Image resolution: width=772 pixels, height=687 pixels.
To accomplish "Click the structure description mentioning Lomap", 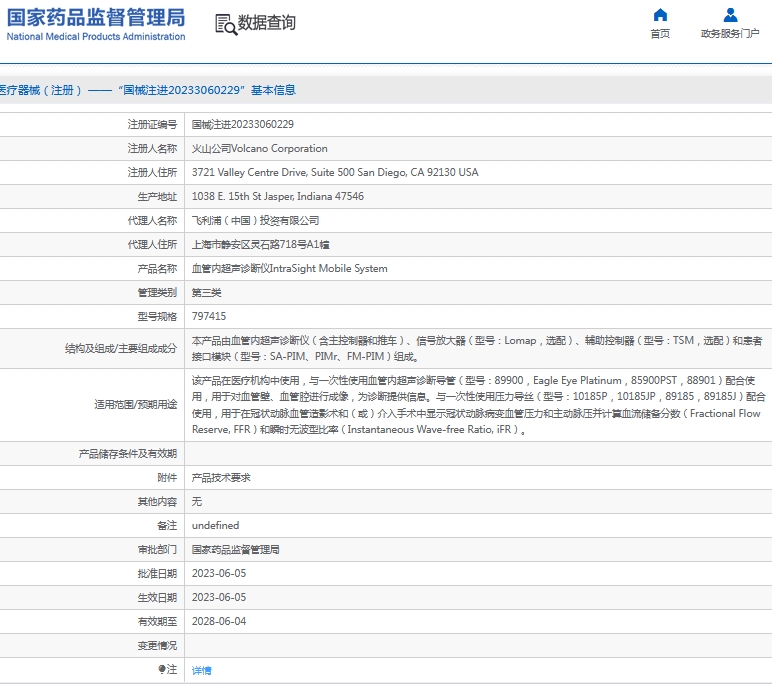I will click(x=477, y=349).
